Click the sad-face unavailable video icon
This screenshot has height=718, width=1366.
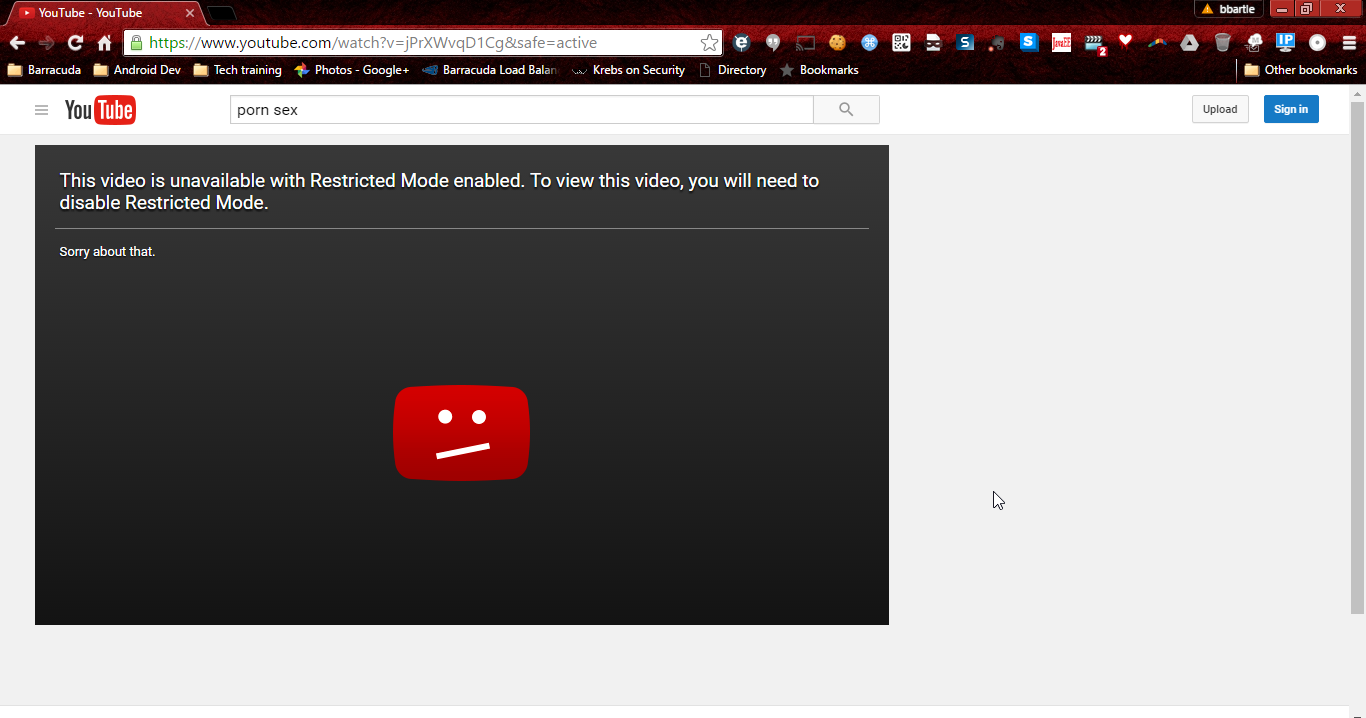tap(461, 433)
